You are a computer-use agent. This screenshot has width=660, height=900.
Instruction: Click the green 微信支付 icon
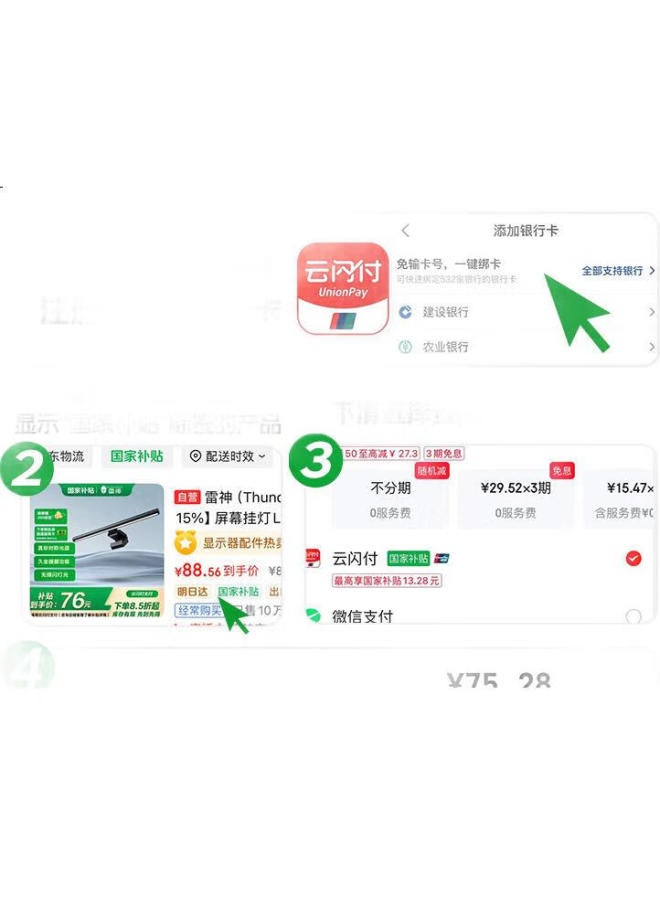(313, 615)
